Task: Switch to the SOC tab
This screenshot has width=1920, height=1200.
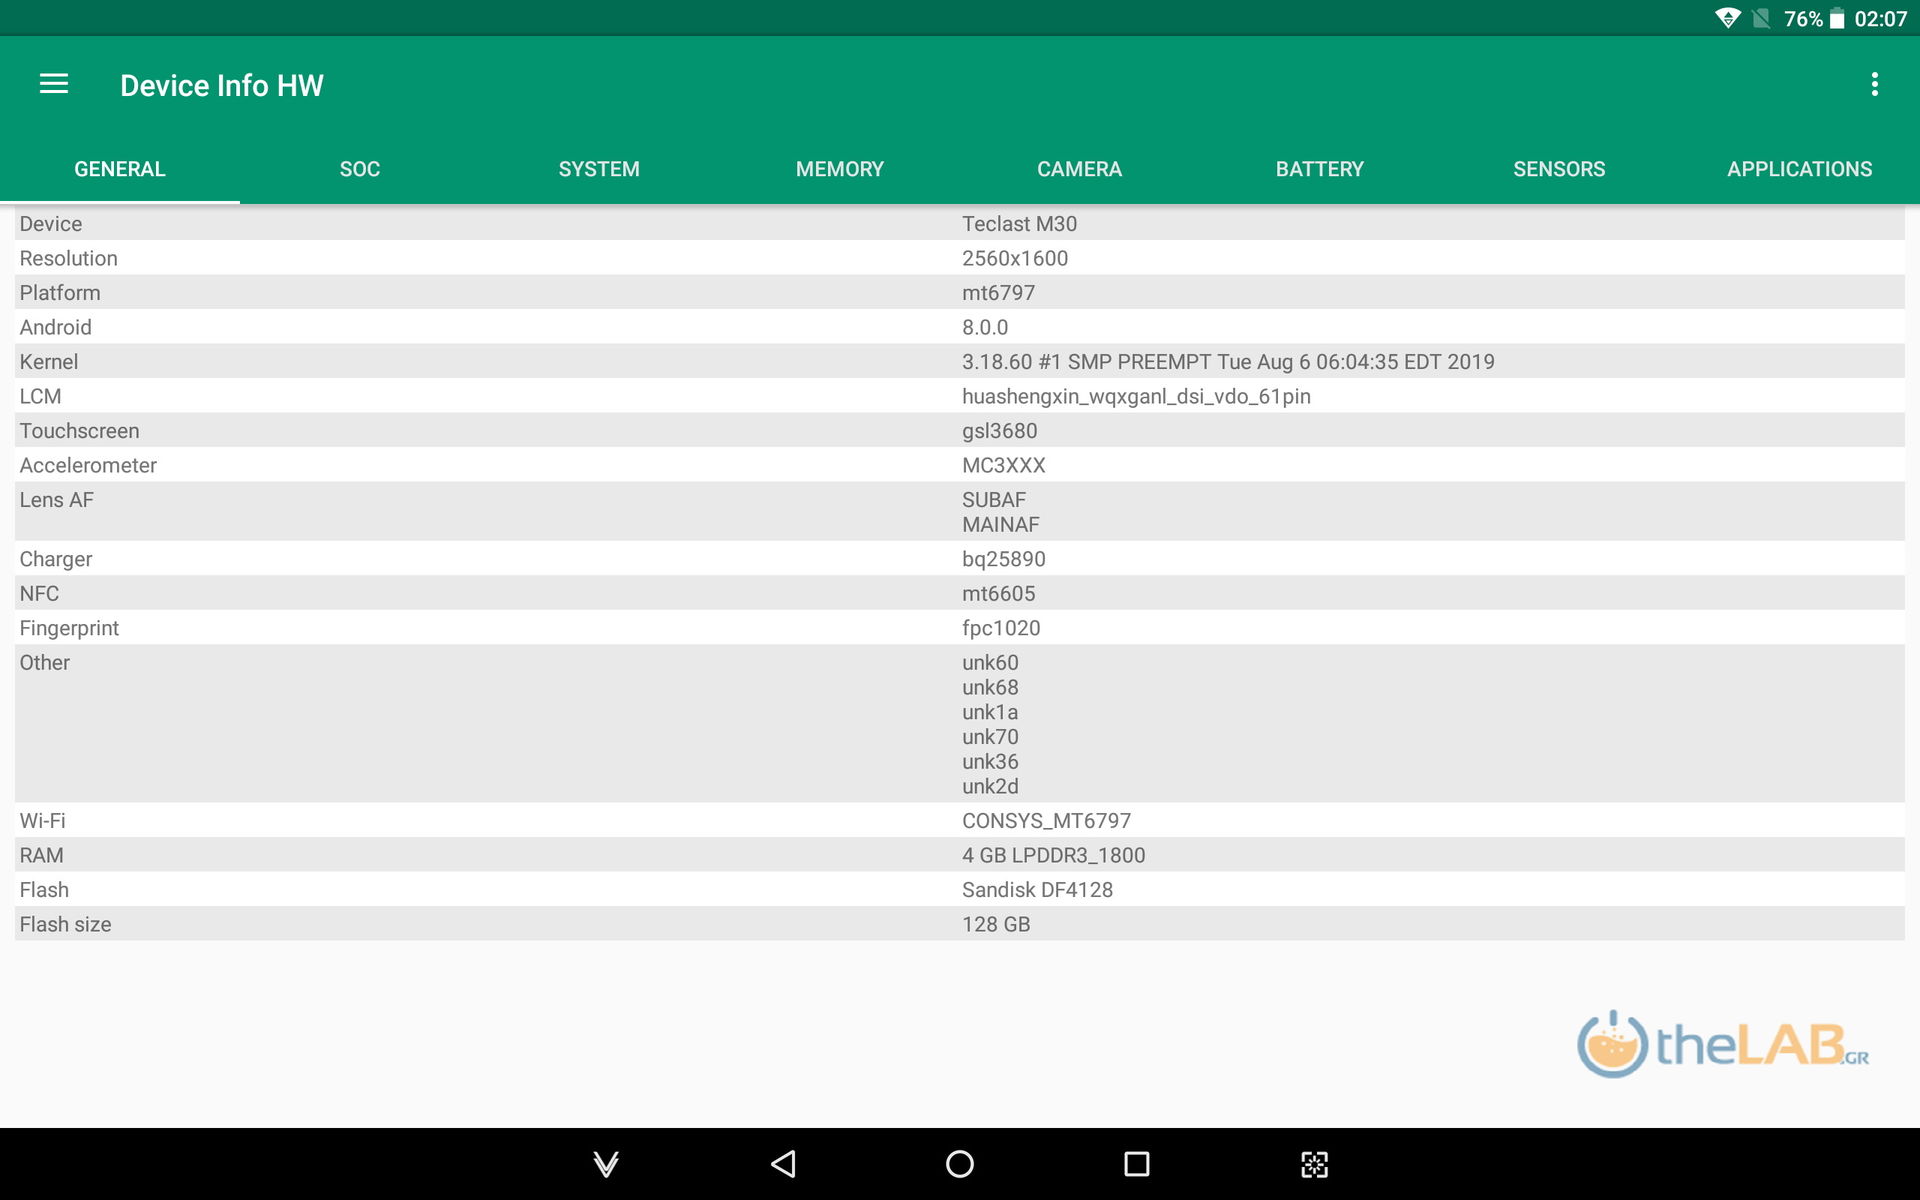Action: [x=360, y=169]
